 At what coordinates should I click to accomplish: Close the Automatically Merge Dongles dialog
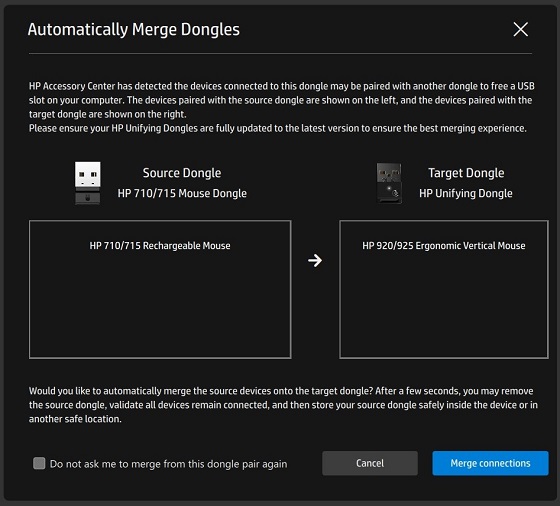[520, 29]
